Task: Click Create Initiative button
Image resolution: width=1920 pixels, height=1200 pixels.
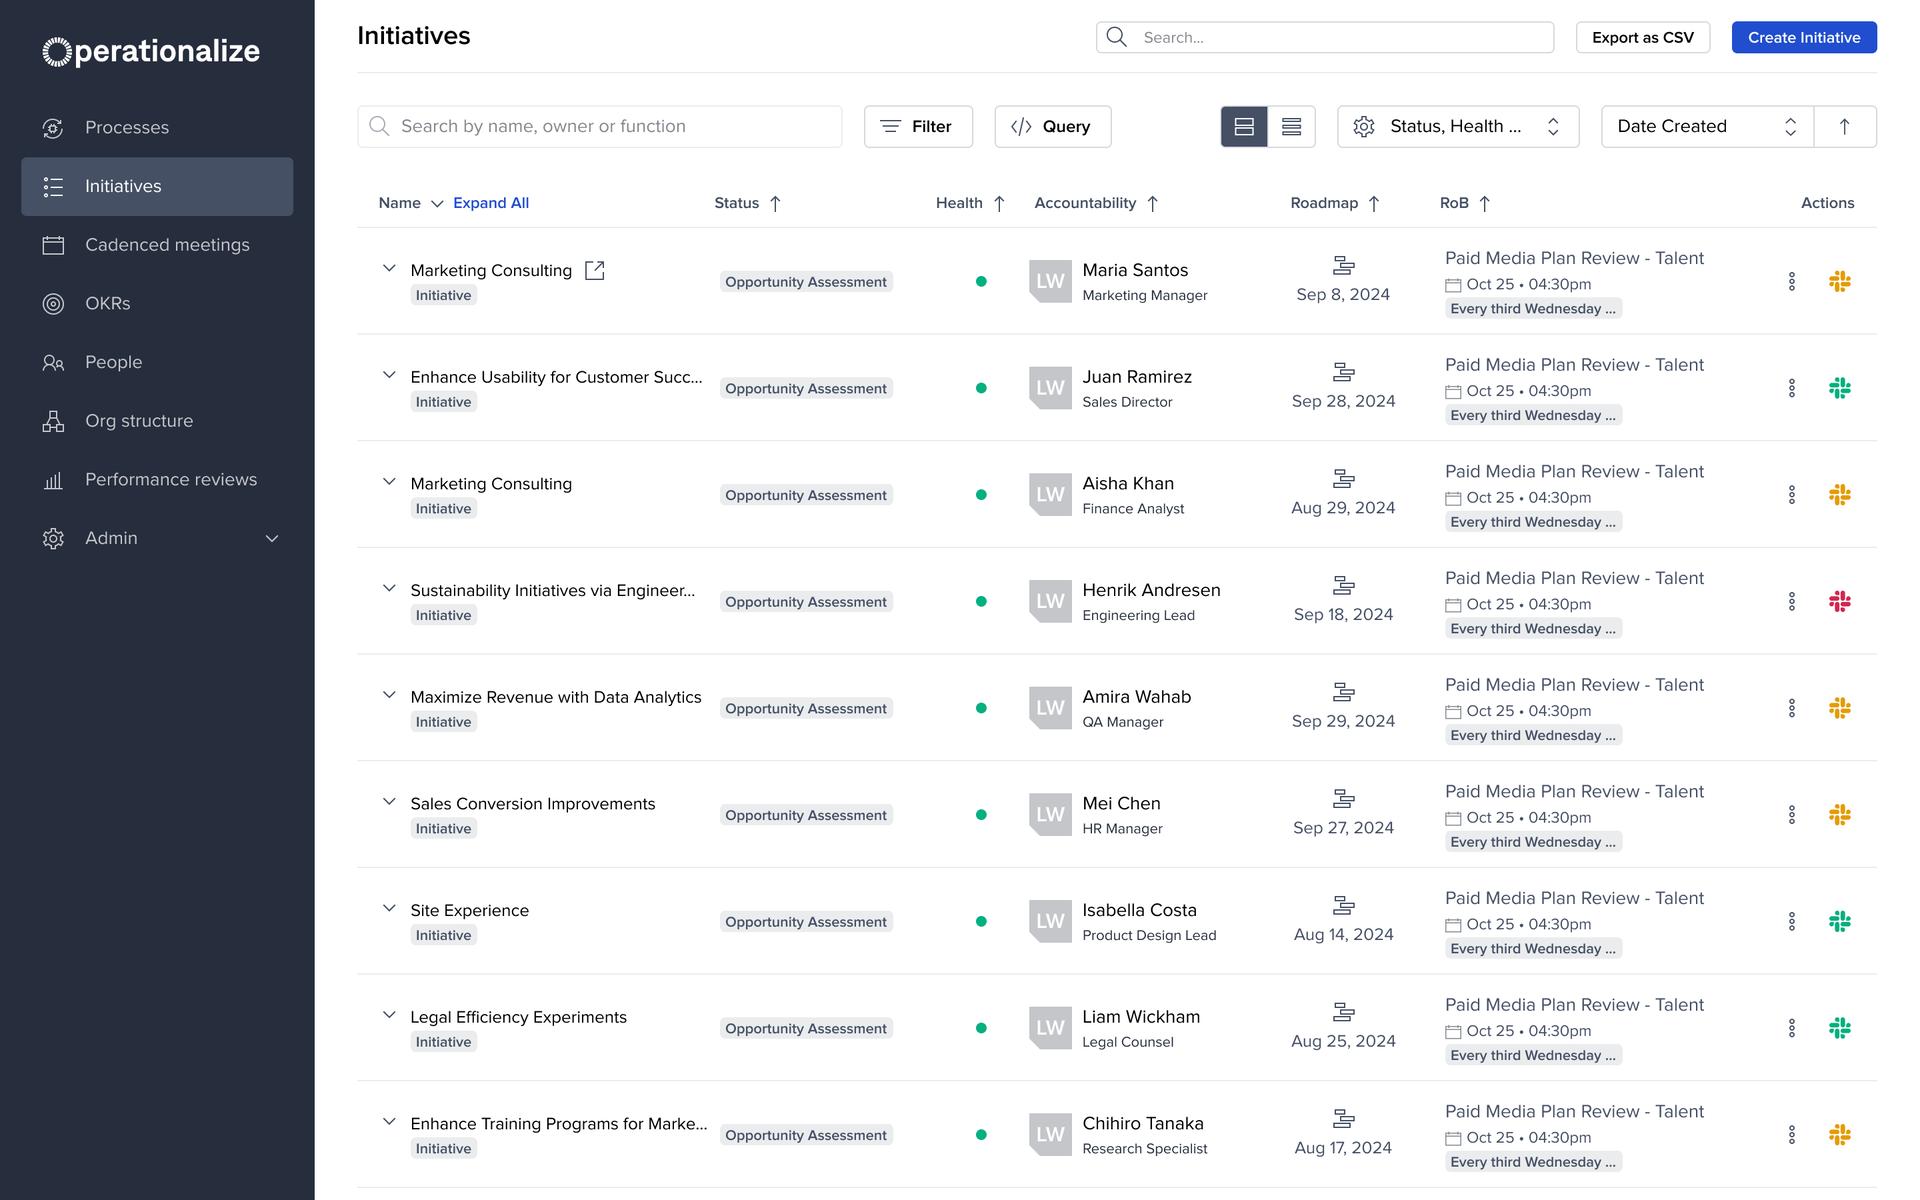Action: click(1803, 38)
